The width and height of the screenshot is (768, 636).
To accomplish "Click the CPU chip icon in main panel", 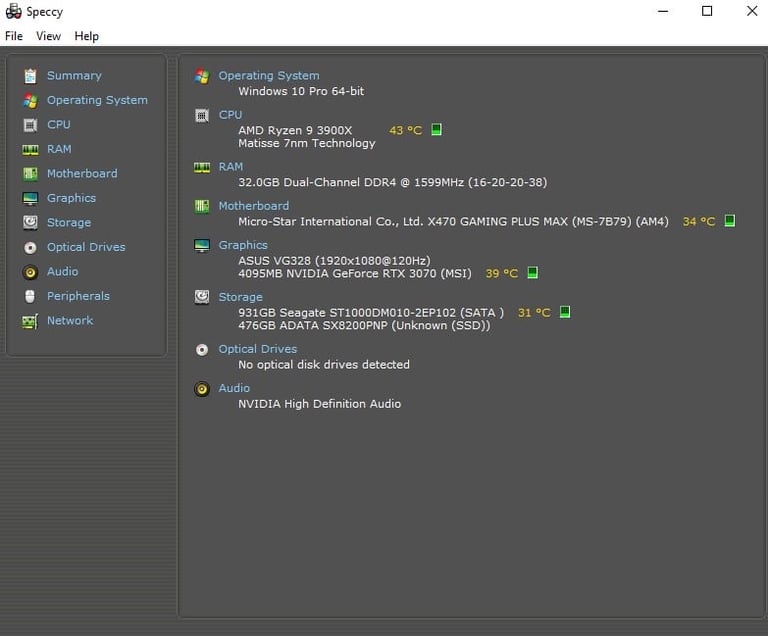I will (x=202, y=115).
